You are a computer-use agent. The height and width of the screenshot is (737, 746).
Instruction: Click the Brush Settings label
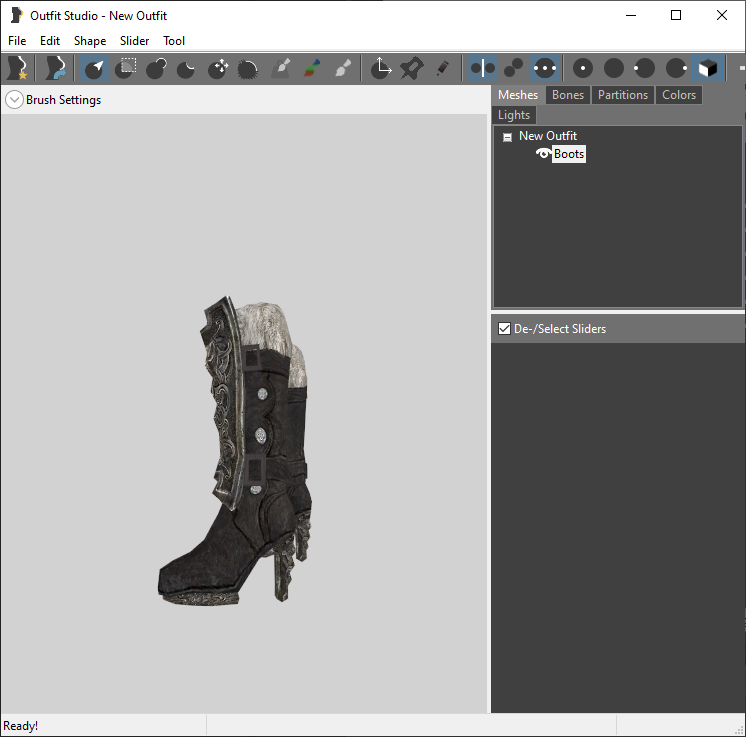tap(63, 100)
